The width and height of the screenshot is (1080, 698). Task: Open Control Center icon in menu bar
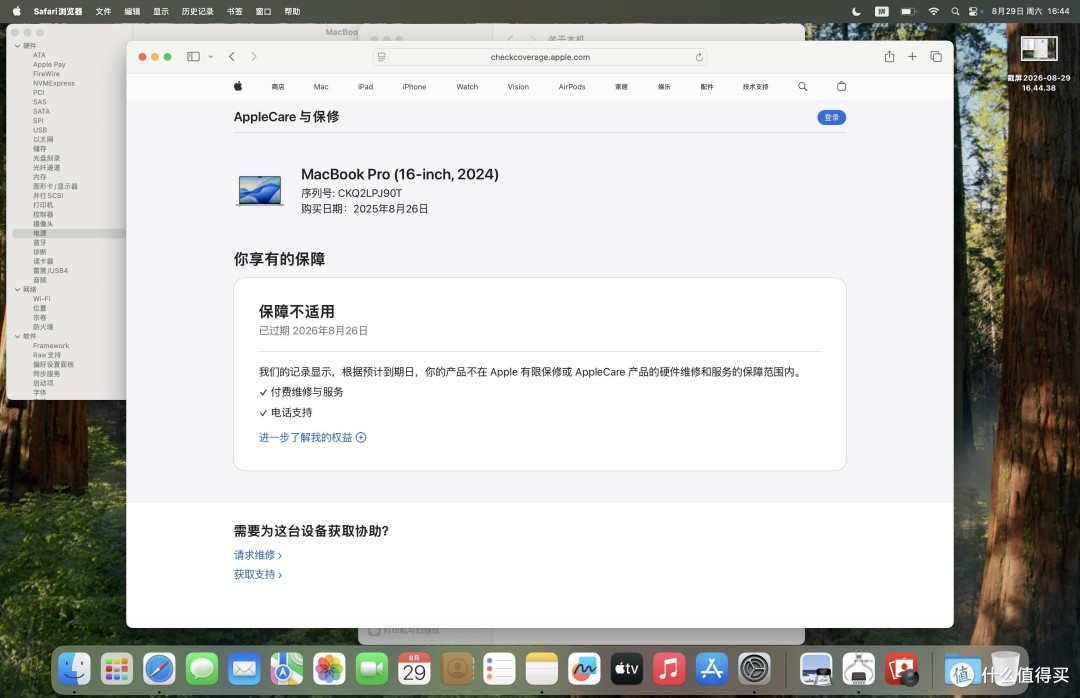coord(974,11)
